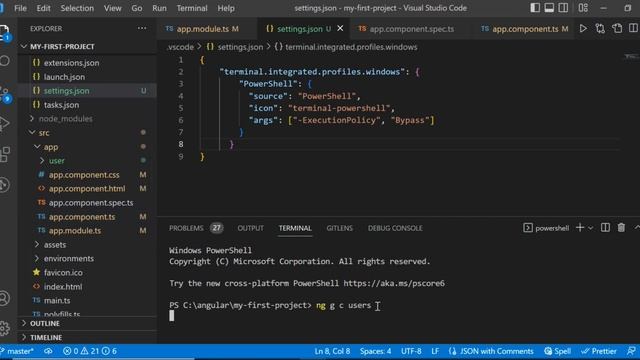Open index.html in the explorer

coord(63,287)
